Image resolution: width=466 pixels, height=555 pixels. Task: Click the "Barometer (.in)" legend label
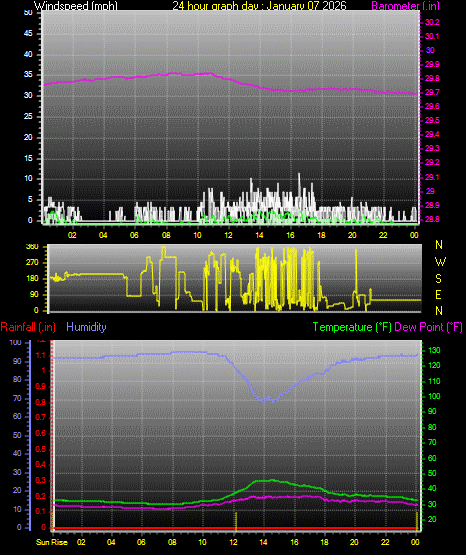405,6
